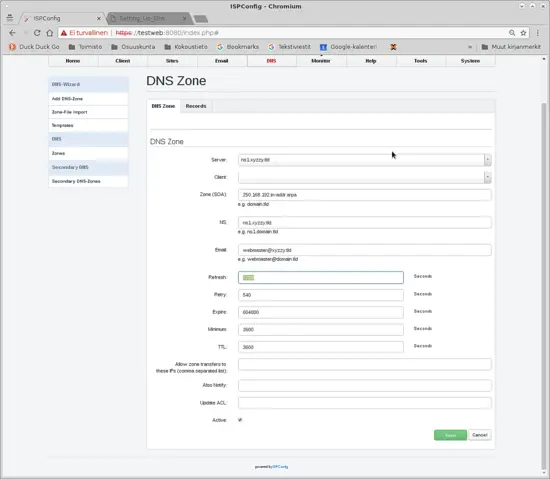Click the Also Notify field

364,385
